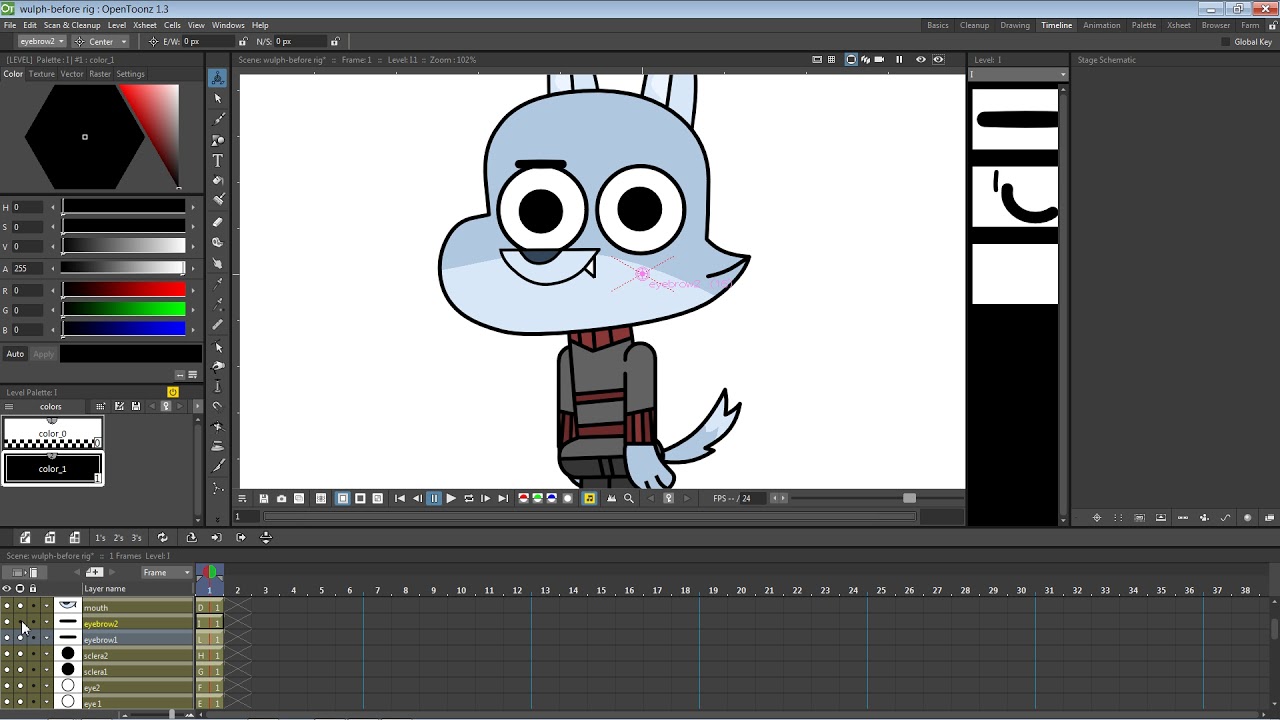
Task: Click the 2's reframe button
Action: (118, 538)
